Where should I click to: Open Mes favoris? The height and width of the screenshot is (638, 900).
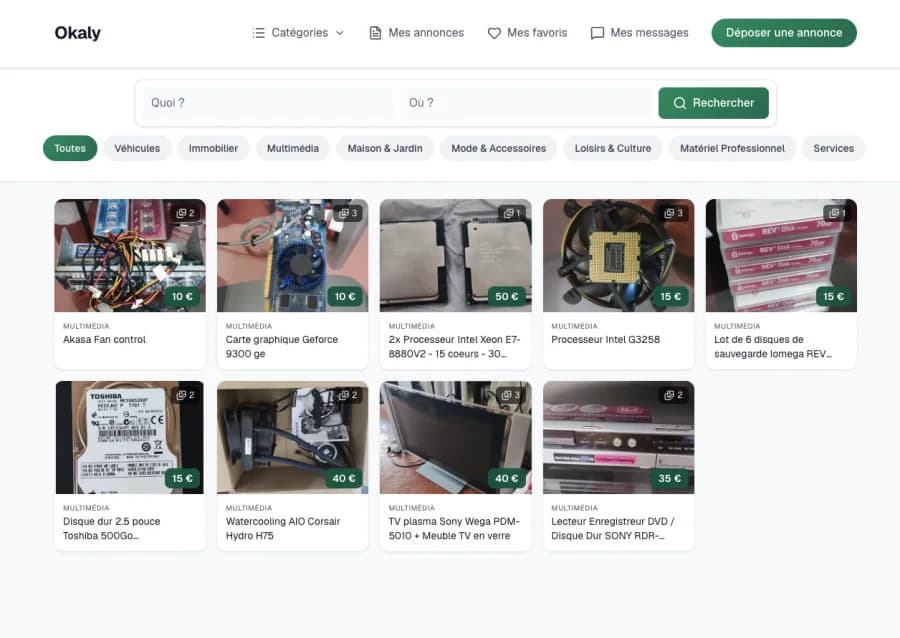coord(527,33)
